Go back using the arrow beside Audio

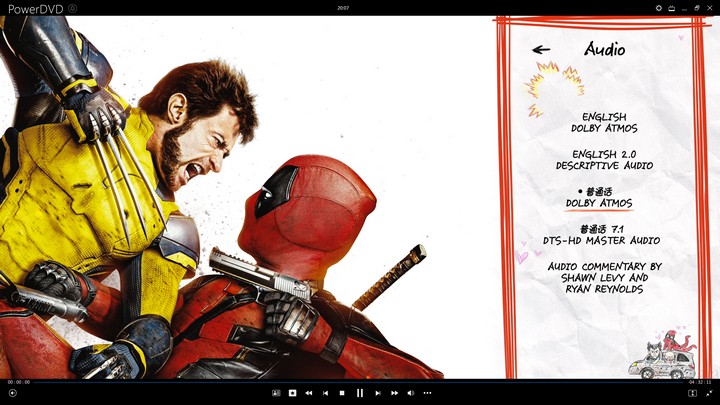[541, 50]
